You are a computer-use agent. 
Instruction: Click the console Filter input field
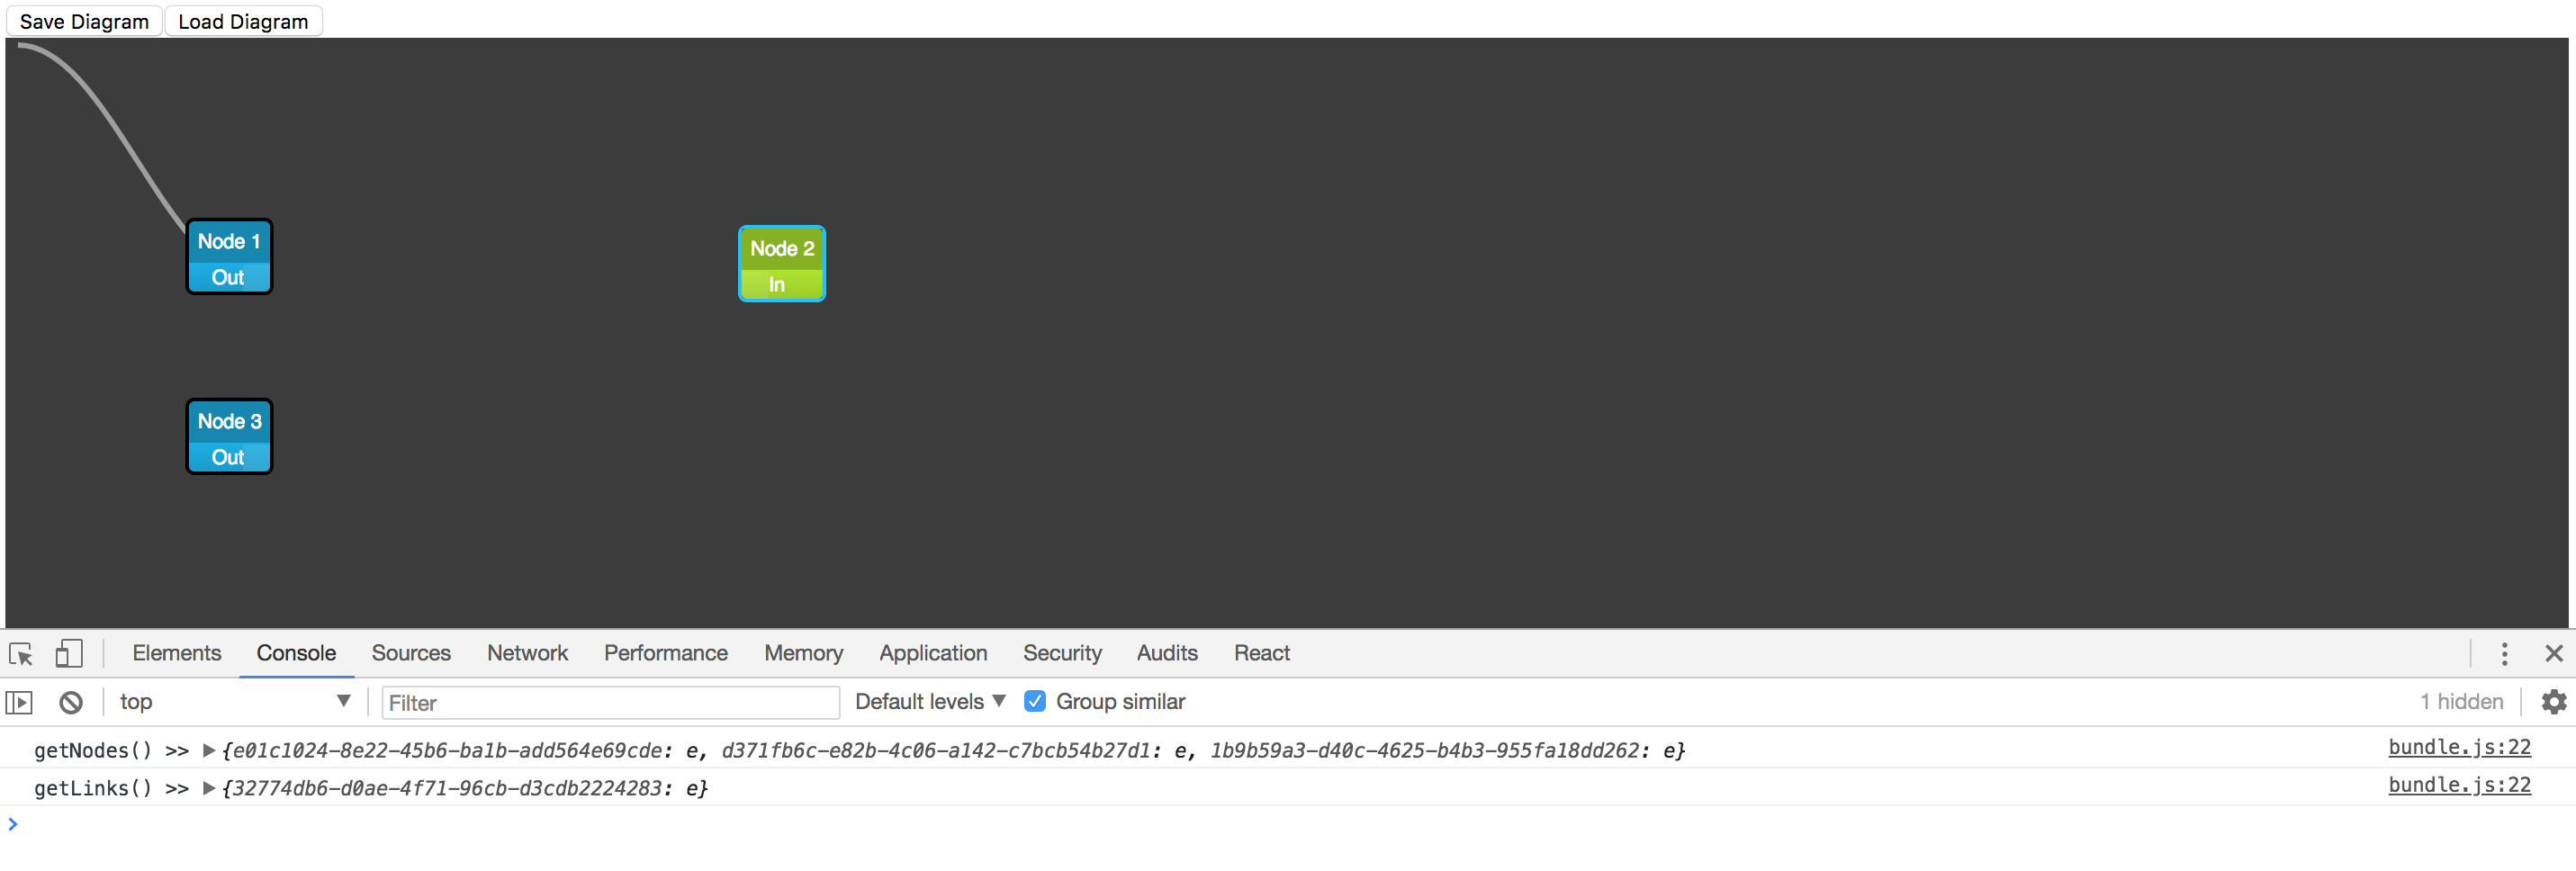[x=610, y=702]
